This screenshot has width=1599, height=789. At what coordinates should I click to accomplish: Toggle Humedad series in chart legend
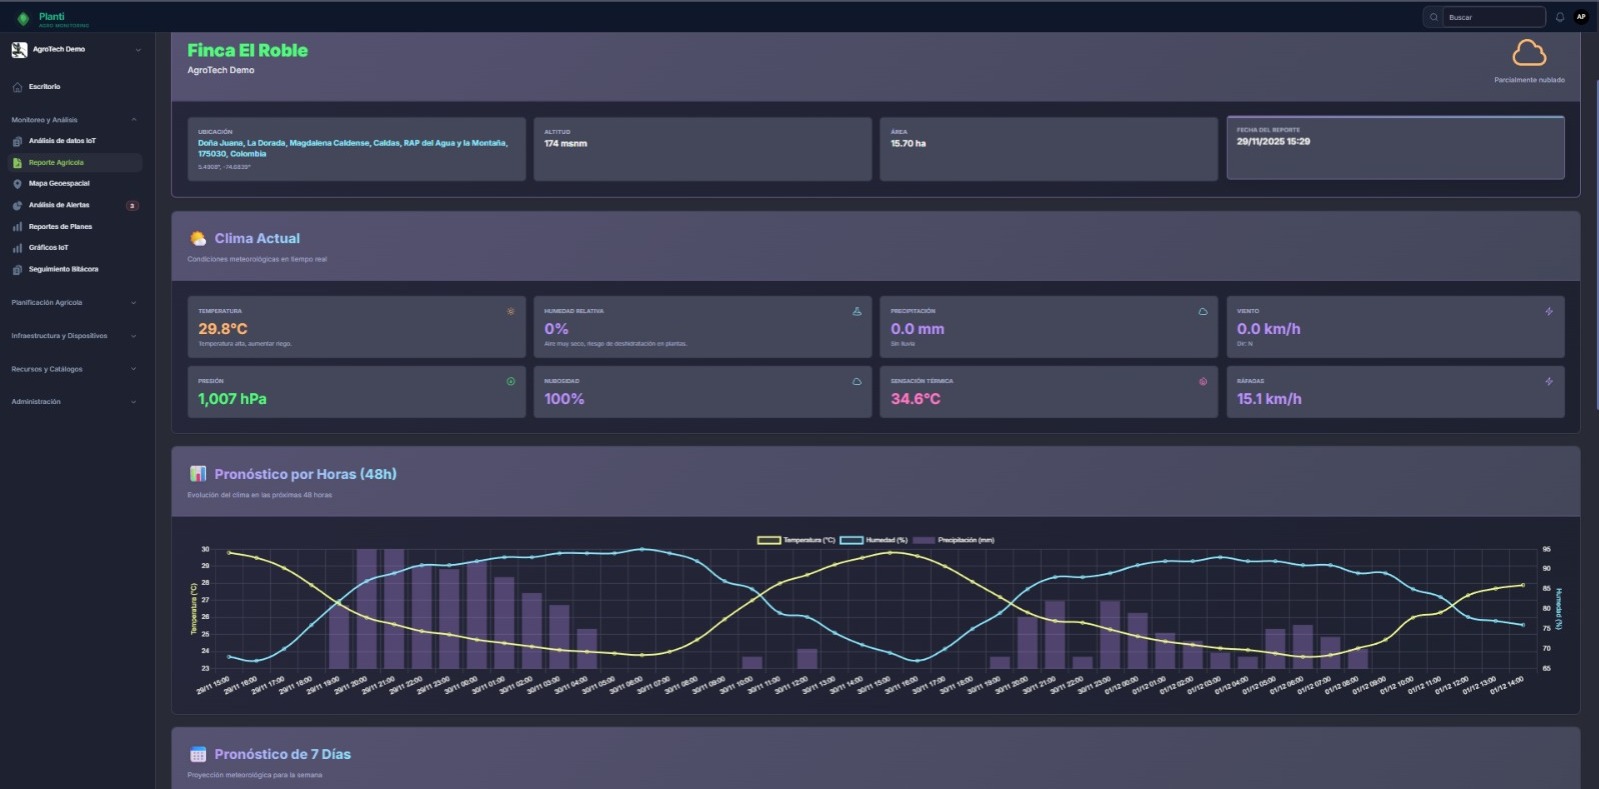pos(874,540)
